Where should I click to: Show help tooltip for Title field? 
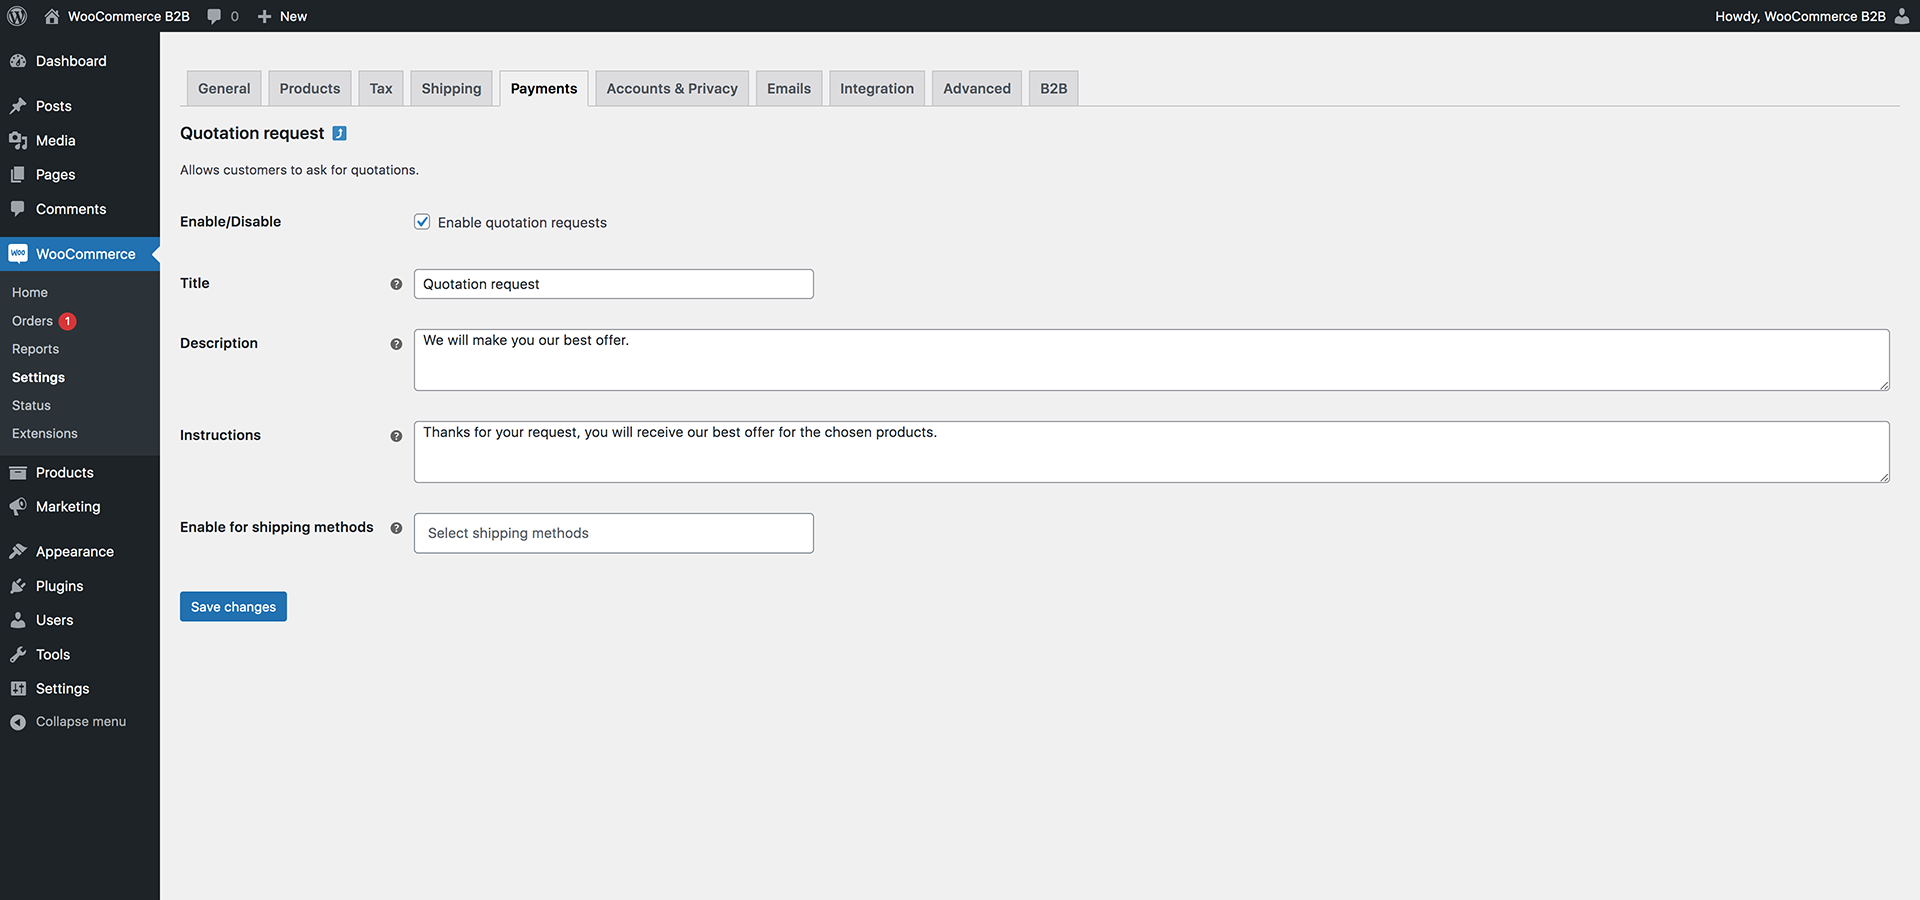point(396,284)
